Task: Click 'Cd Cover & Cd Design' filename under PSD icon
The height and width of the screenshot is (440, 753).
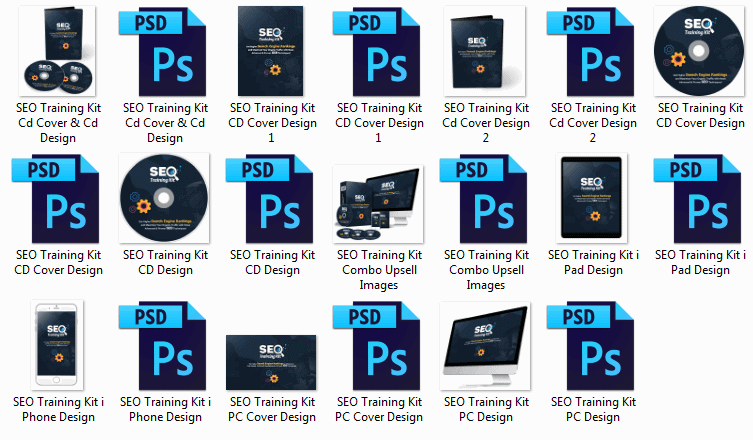Action: click(x=165, y=123)
